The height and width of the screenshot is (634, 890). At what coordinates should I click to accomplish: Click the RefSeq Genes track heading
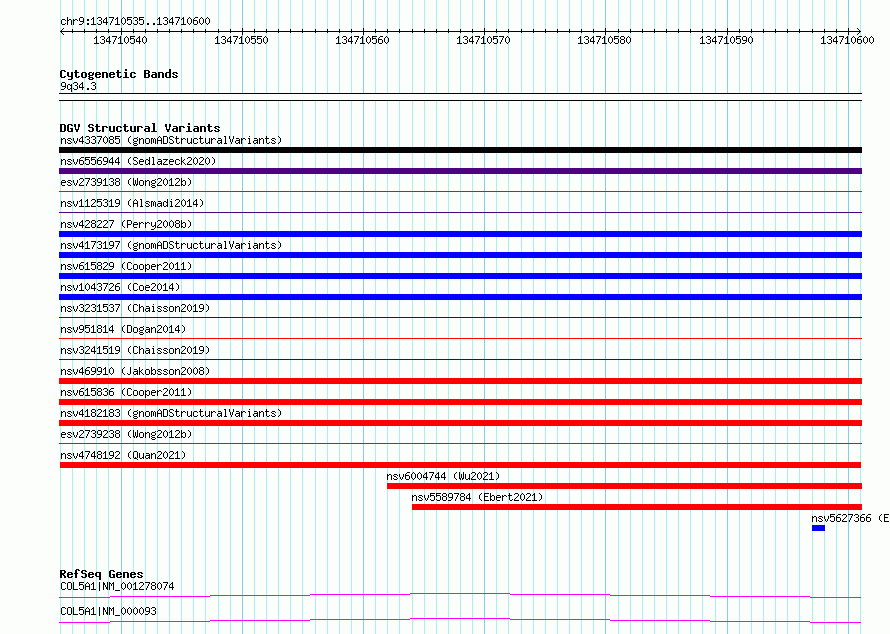click(x=101, y=574)
